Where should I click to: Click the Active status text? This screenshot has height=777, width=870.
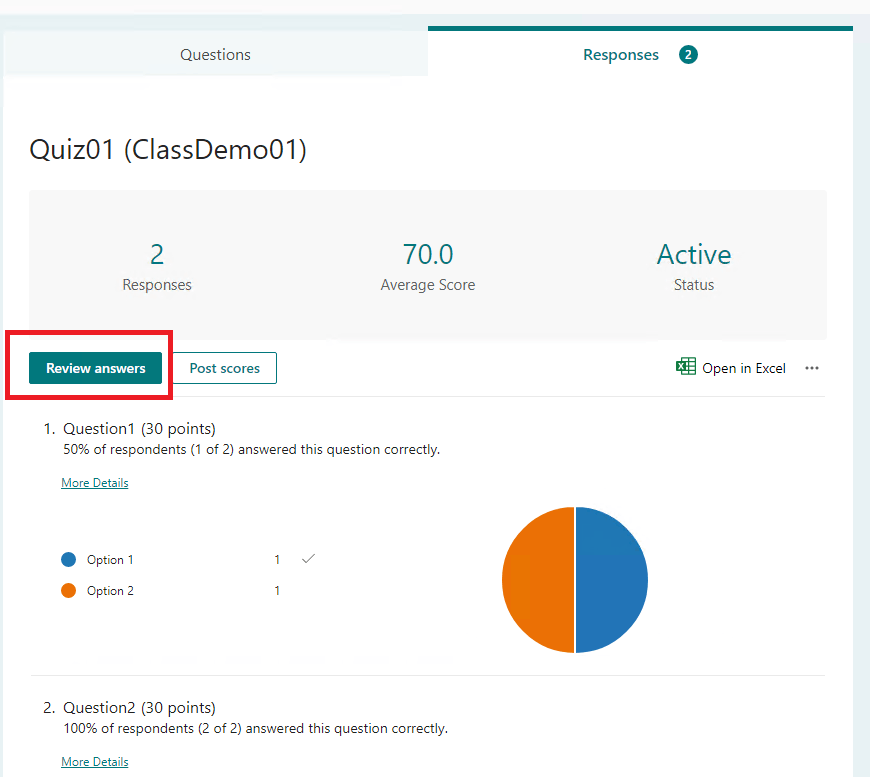point(694,255)
